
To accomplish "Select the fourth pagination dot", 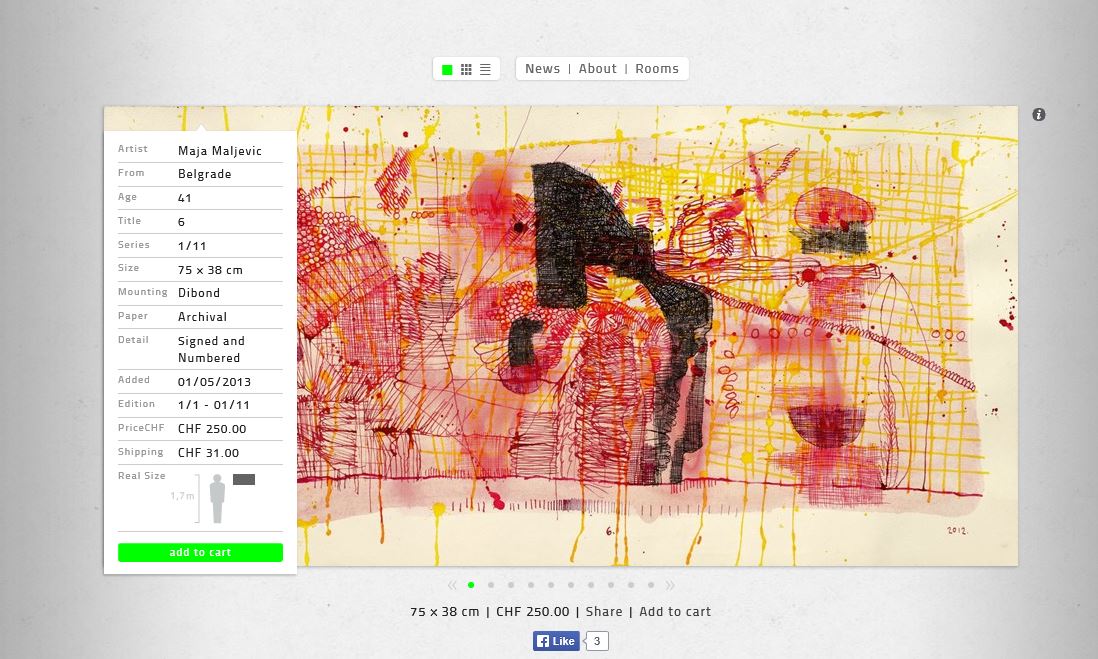I will point(531,585).
